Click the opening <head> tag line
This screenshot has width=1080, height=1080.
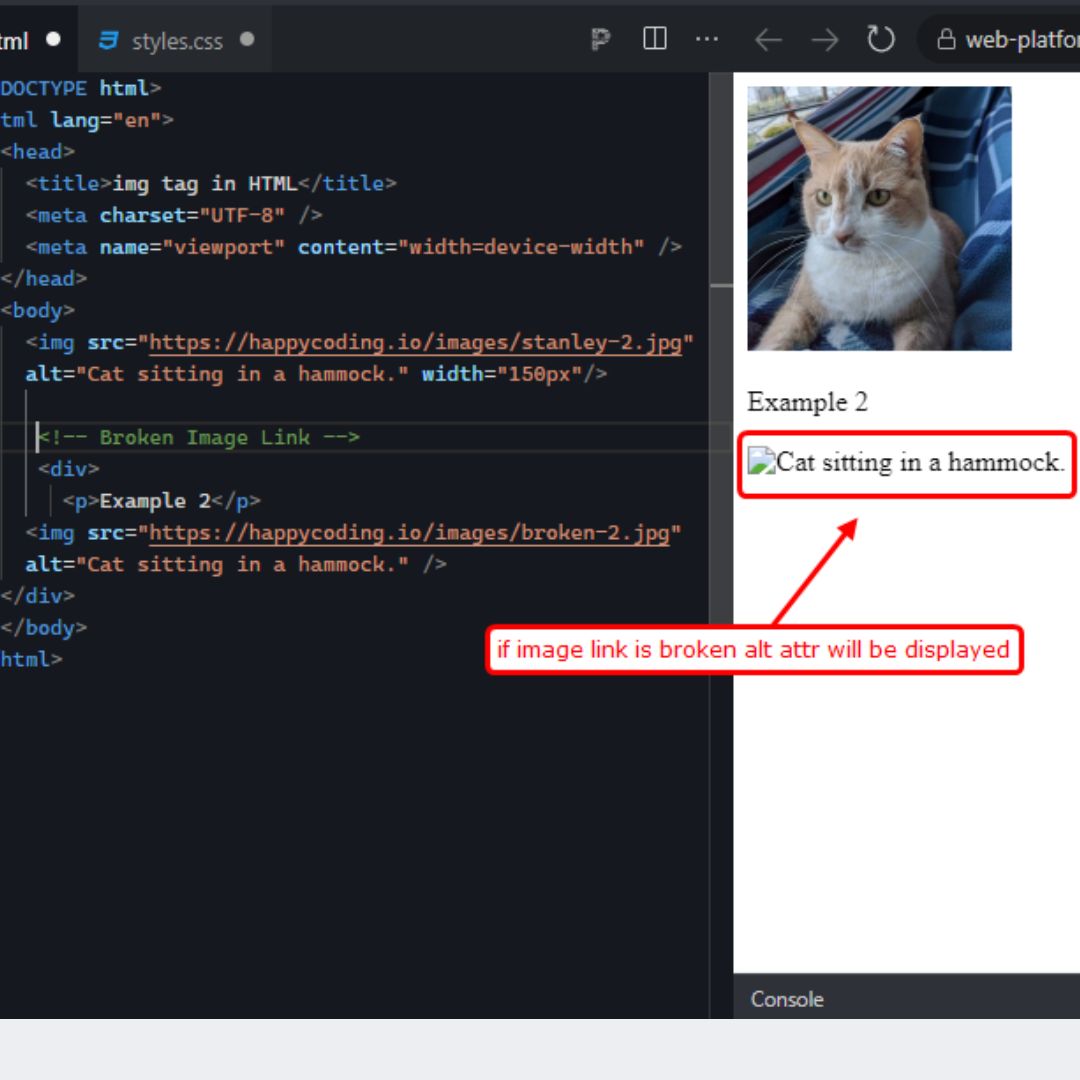coord(38,152)
